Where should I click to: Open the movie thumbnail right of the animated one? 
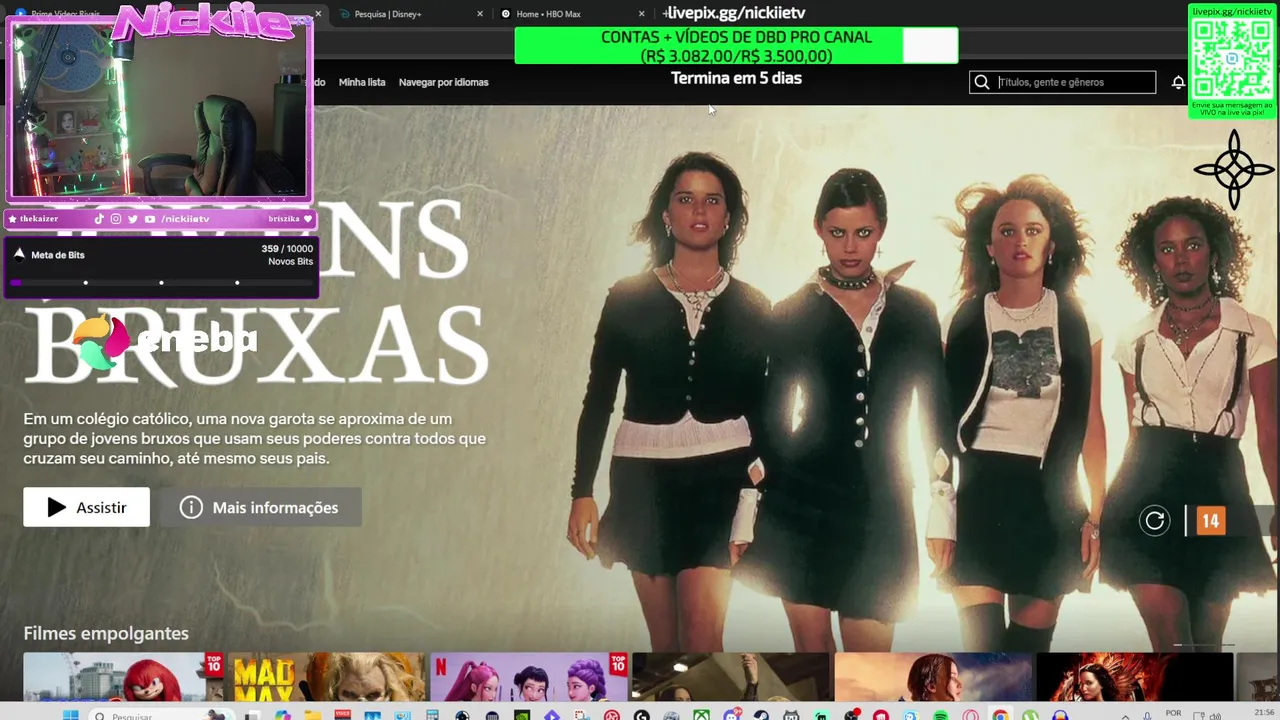coord(731,677)
